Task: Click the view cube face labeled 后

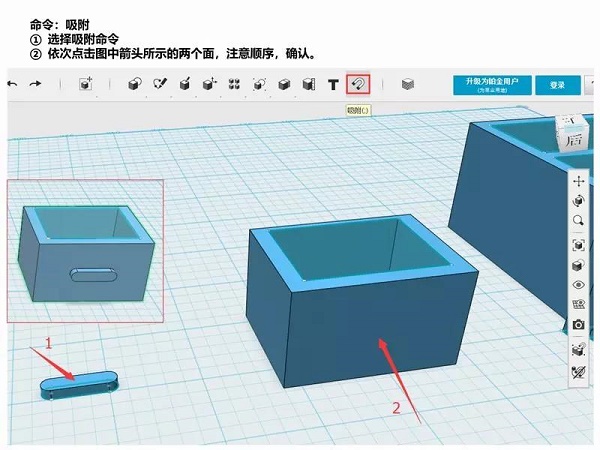Action: 574,139
